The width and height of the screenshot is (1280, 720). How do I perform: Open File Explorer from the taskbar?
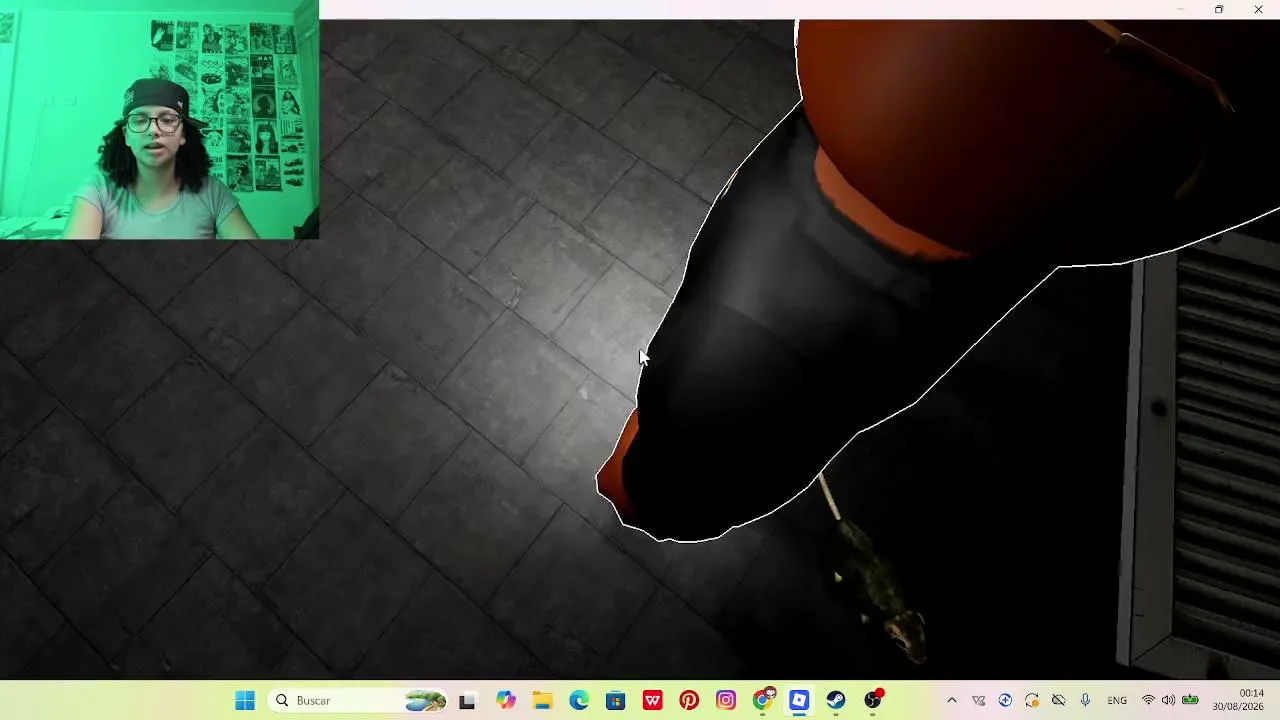542,700
